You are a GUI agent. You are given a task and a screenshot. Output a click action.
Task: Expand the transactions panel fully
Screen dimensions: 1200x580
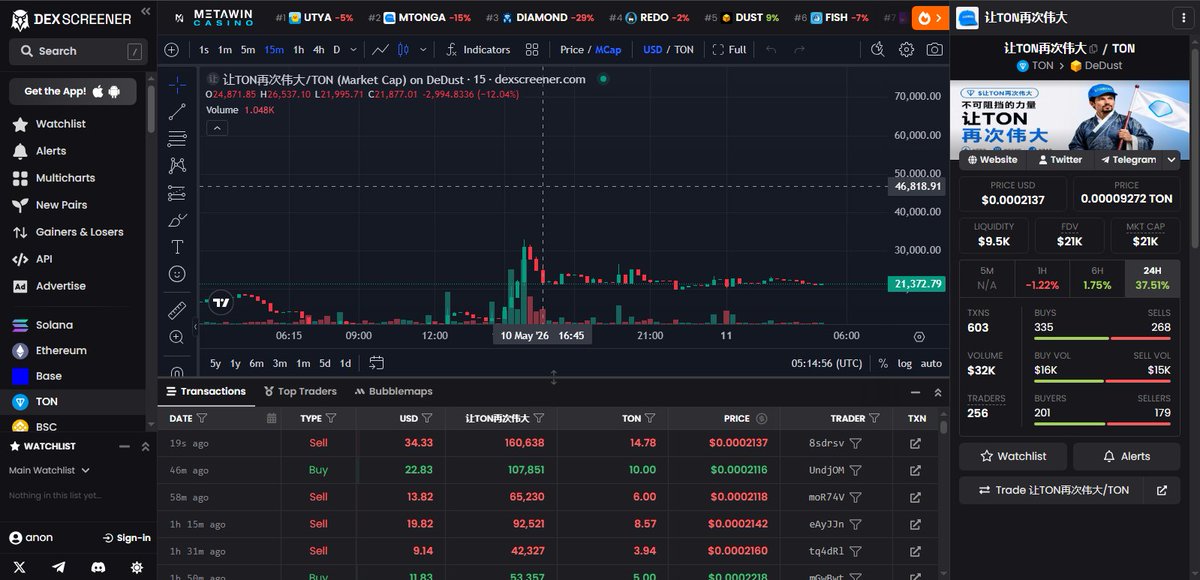point(938,392)
